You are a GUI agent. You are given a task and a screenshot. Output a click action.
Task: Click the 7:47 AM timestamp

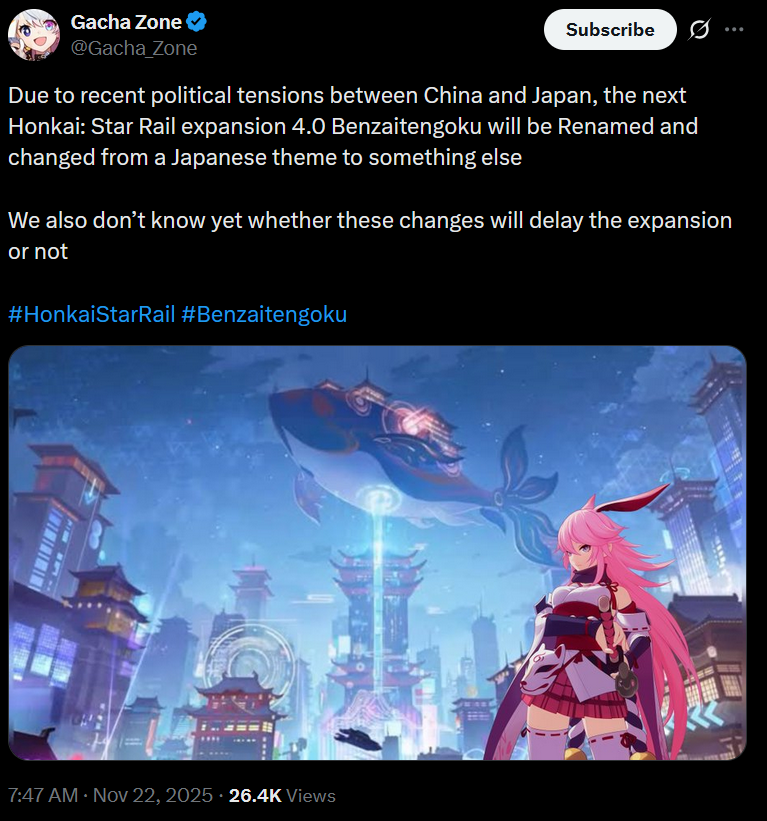[x=43, y=795]
